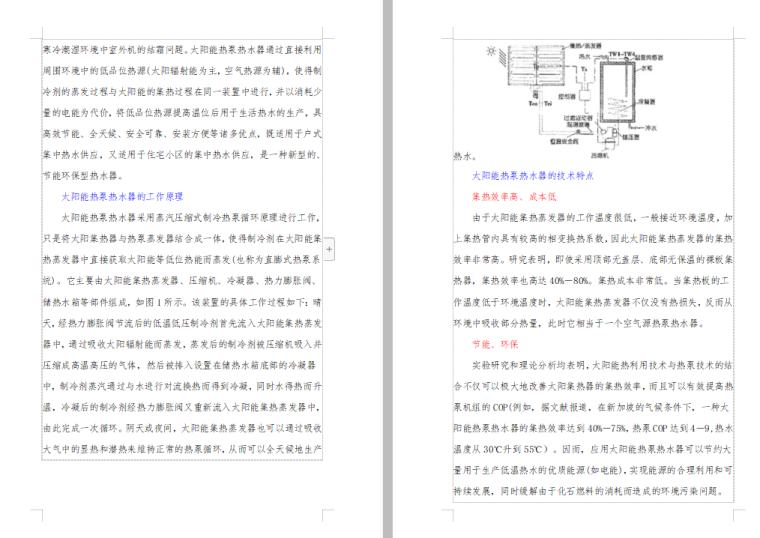Click the blue heading 太阳能热泵热水器的工作原理
The height and width of the screenshot is (538, 760).
point(122,197)
